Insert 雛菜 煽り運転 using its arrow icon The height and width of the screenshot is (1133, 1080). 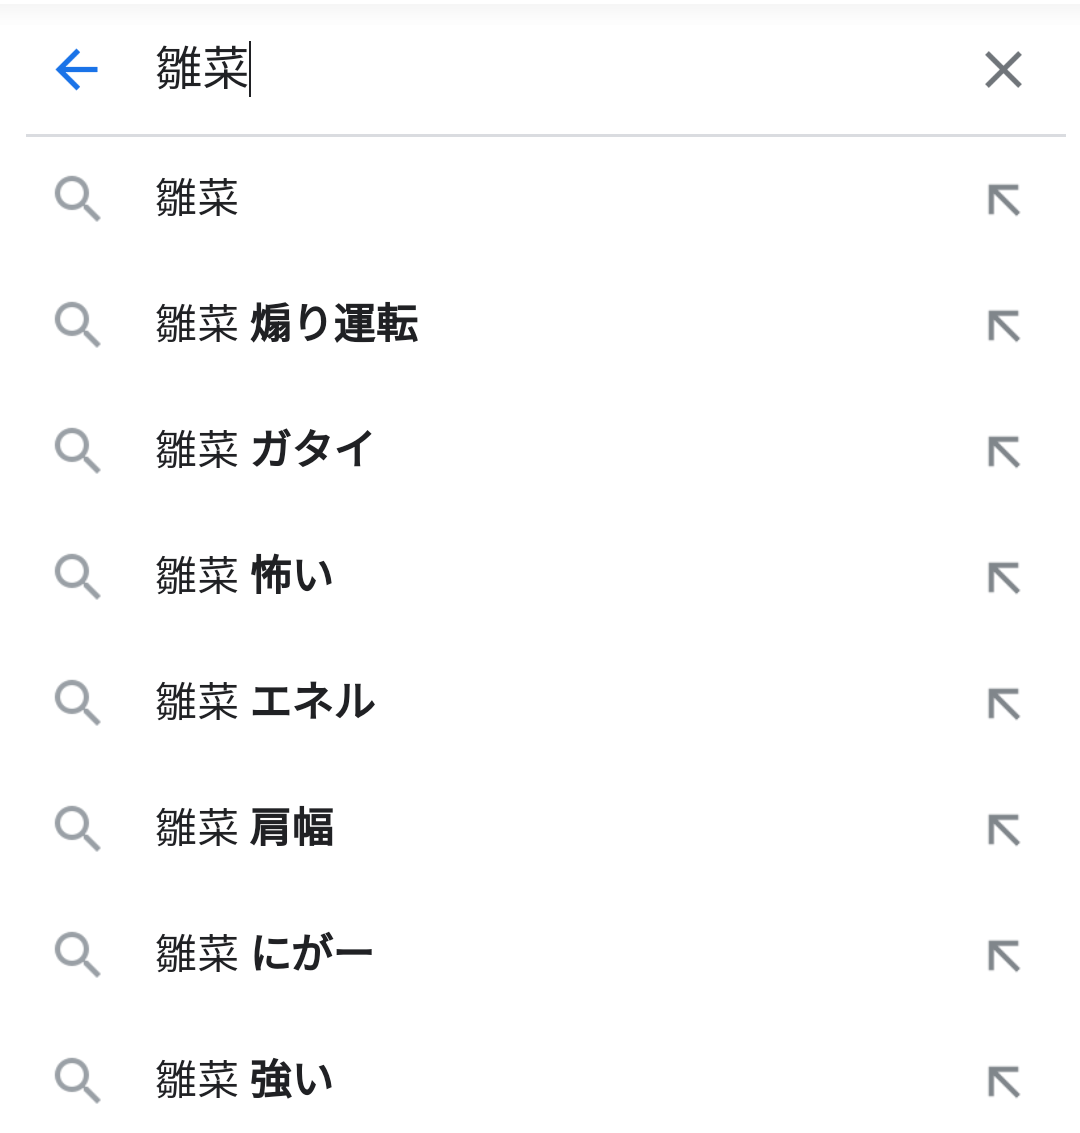(1003, 326)
